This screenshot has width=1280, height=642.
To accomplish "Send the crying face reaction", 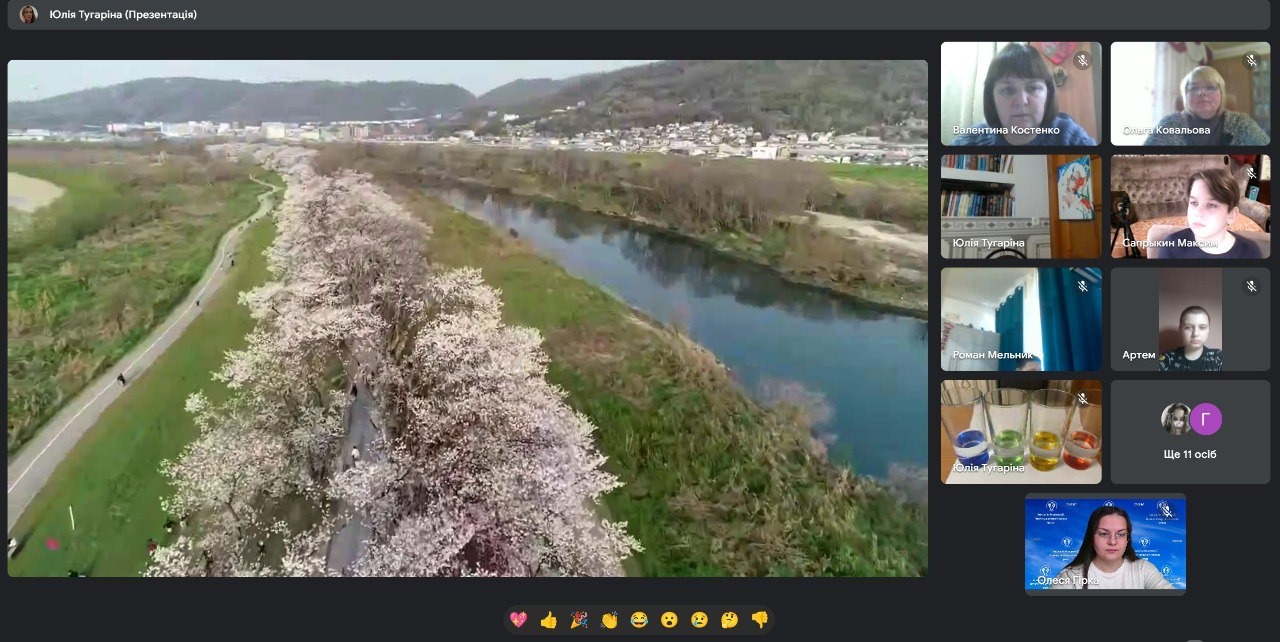I will click(x=699, y=620).
